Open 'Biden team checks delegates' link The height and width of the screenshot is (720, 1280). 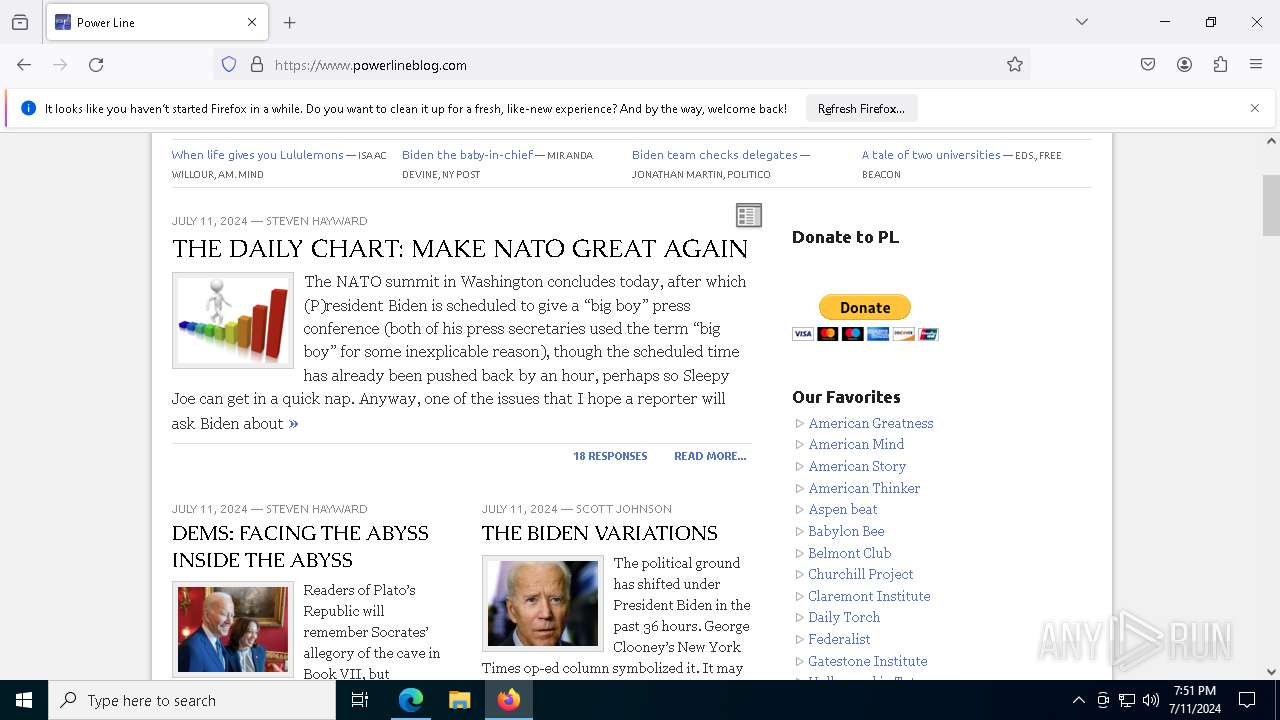coord(714,155)
